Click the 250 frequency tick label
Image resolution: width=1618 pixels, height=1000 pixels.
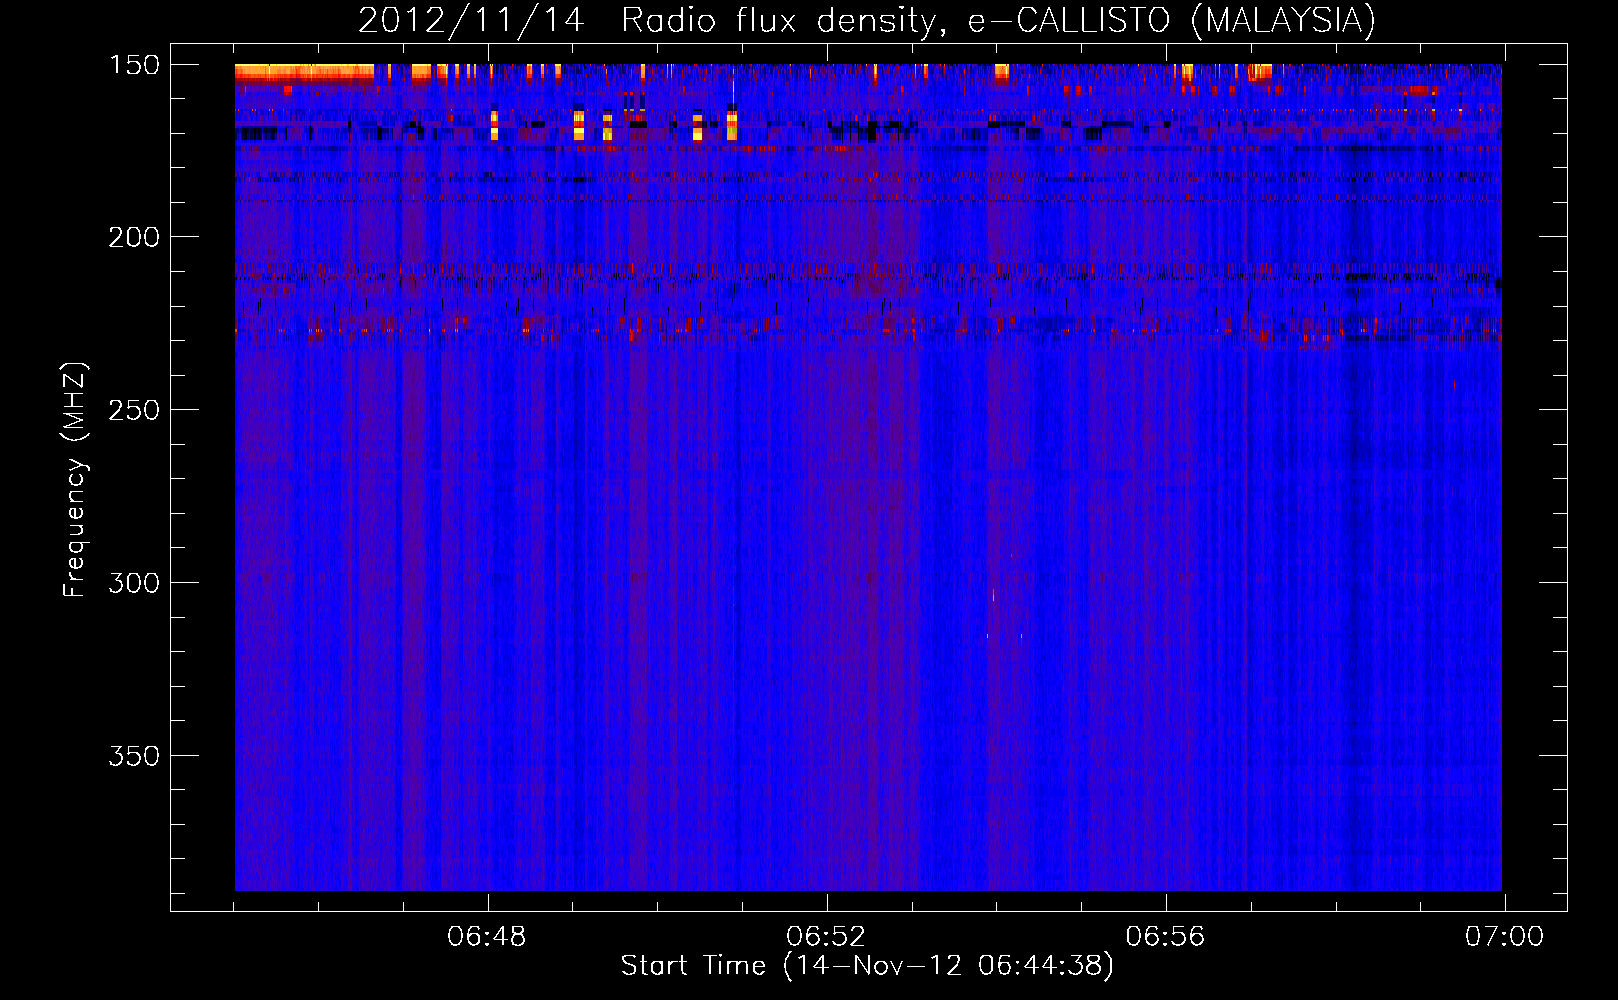tap(134, 410)
